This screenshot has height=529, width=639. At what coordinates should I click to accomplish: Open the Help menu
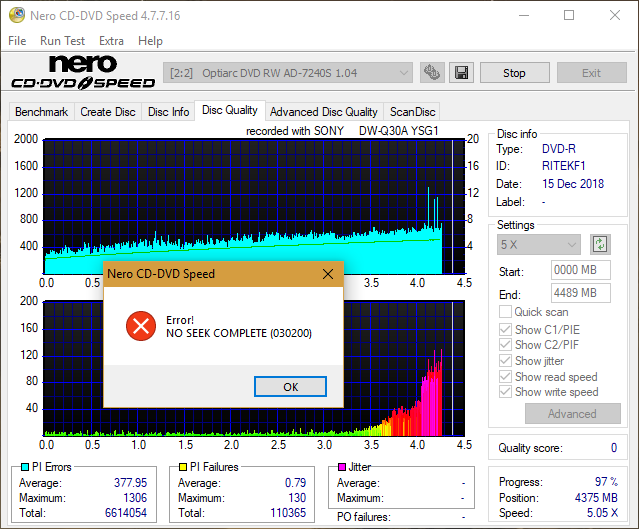pyautogui.click(x=150, y=41)
